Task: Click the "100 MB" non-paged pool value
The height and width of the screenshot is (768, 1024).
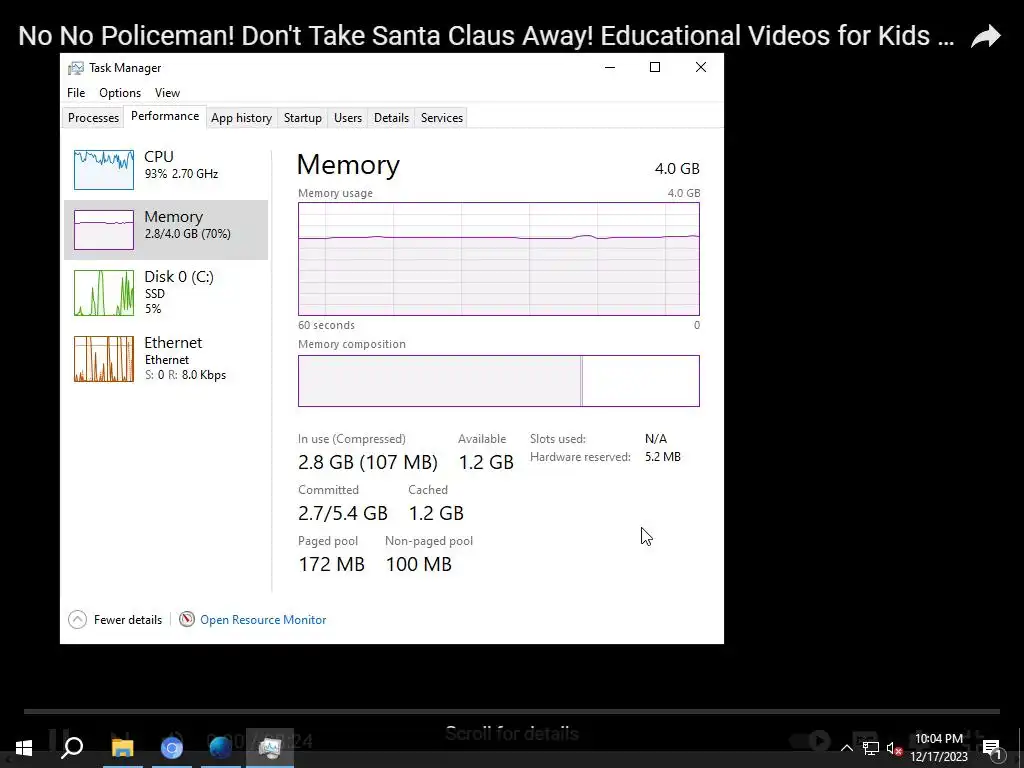Action: point(419,564)
